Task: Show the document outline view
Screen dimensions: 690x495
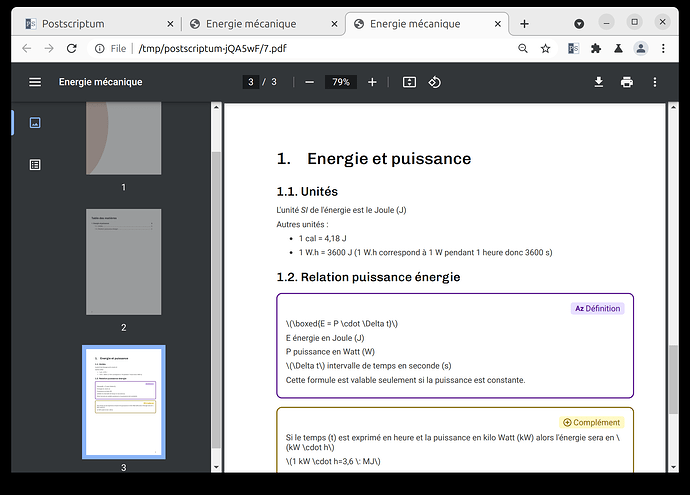Action: pos(35,164)
